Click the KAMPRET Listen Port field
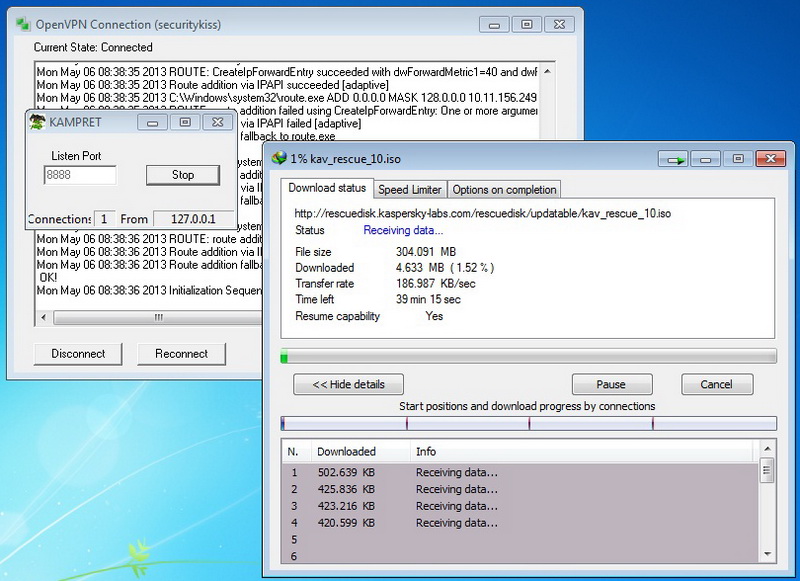800x581 pixels. (80, 175)
